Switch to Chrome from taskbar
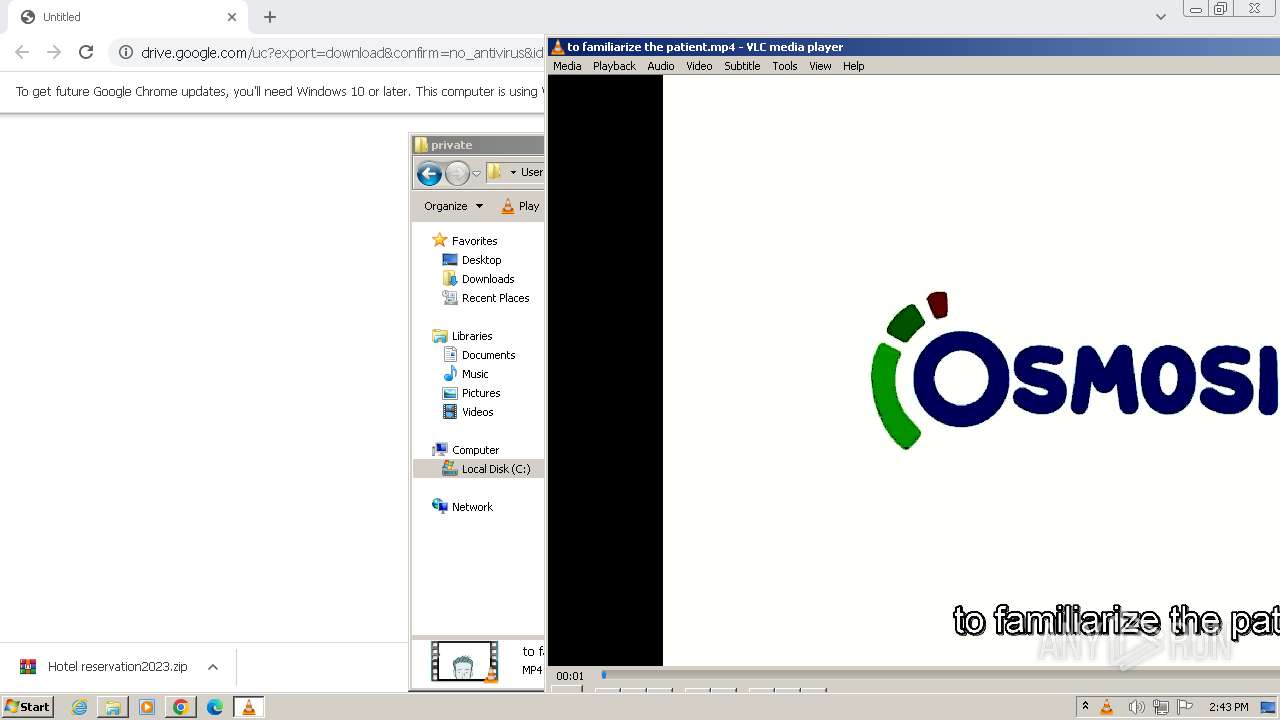1280x720 pixels. click(181, 707)
